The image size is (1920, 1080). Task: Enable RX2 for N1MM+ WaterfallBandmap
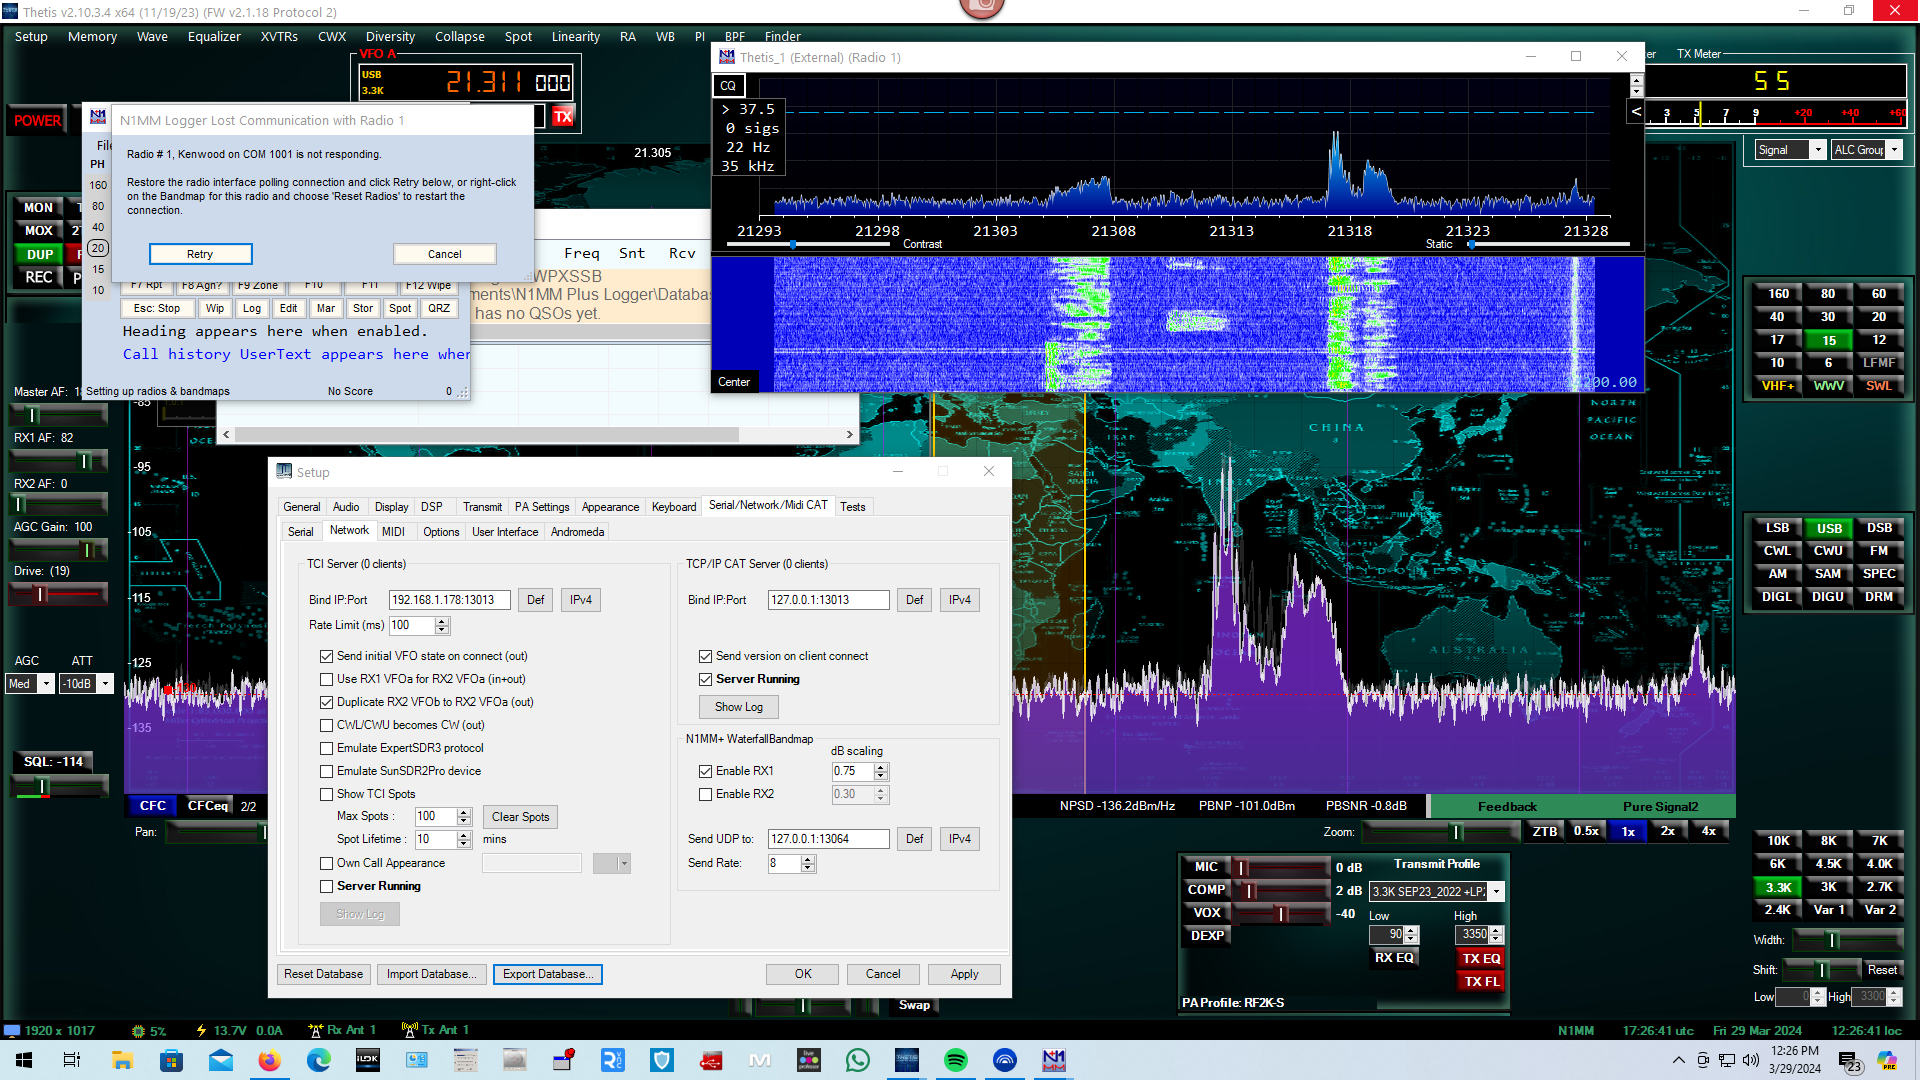705,794
